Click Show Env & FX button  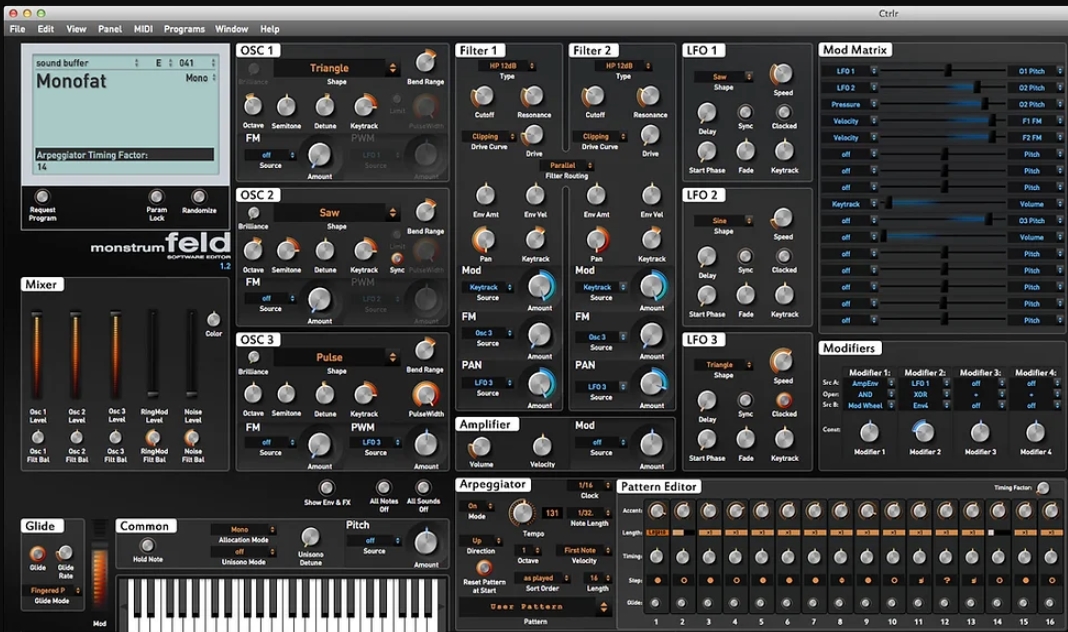(327, 488)
